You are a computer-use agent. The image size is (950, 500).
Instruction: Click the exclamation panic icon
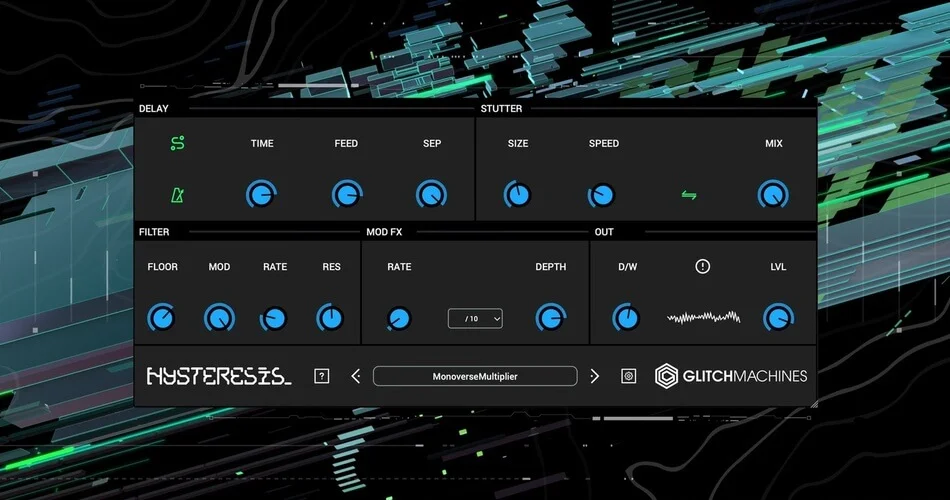click(702, 266)
